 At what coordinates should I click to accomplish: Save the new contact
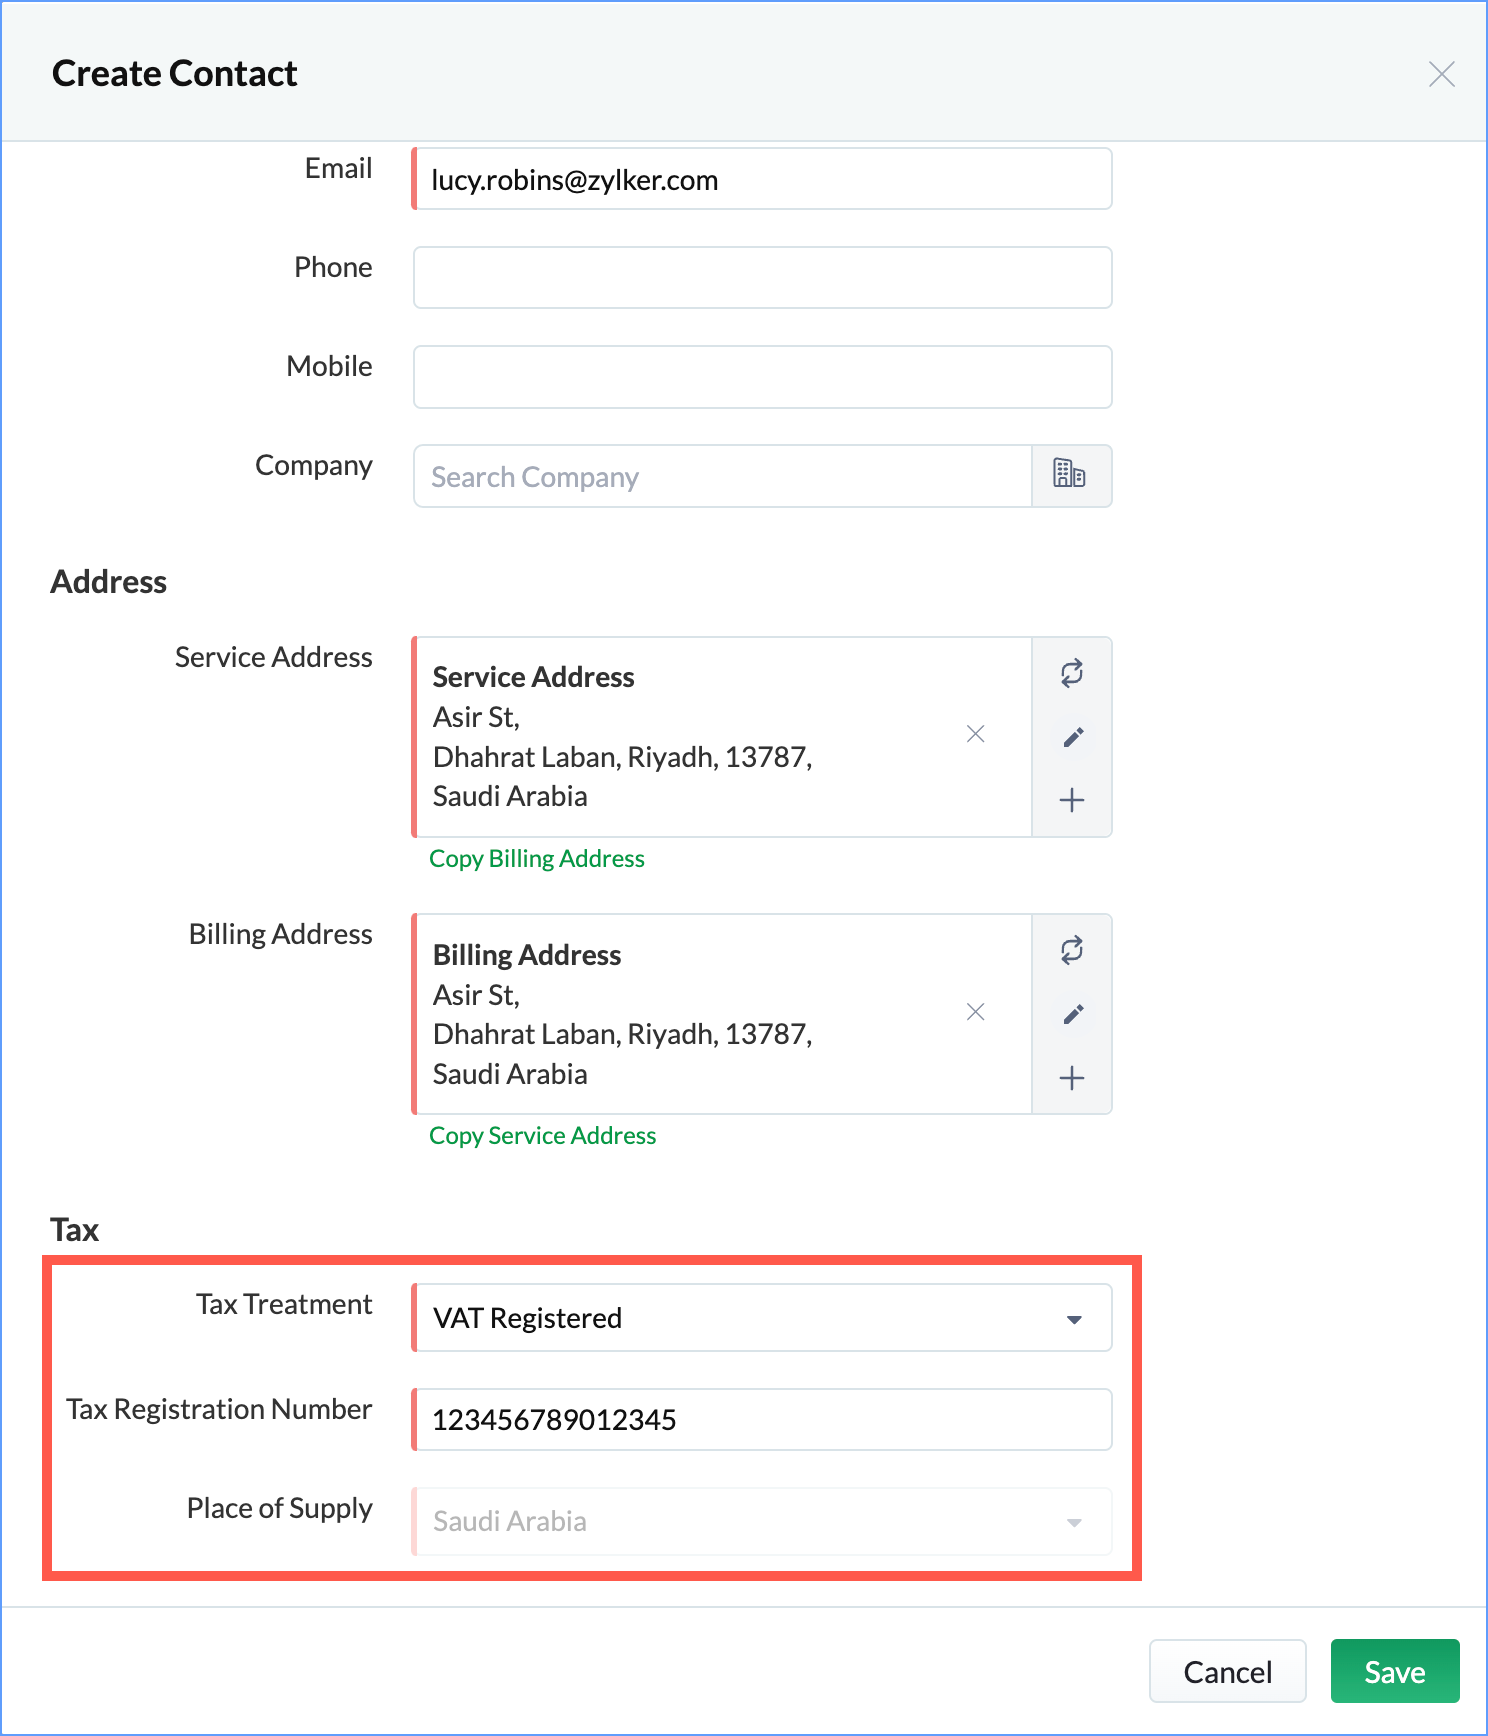pos(1395,1671)
